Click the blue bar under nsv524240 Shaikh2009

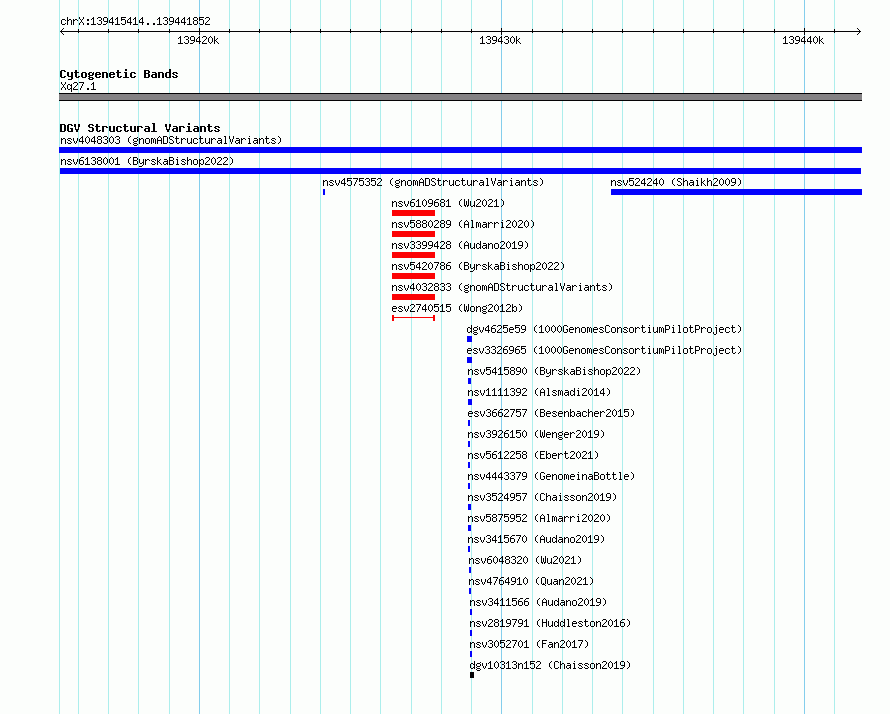pyautogui.click(x=736, y=192)
